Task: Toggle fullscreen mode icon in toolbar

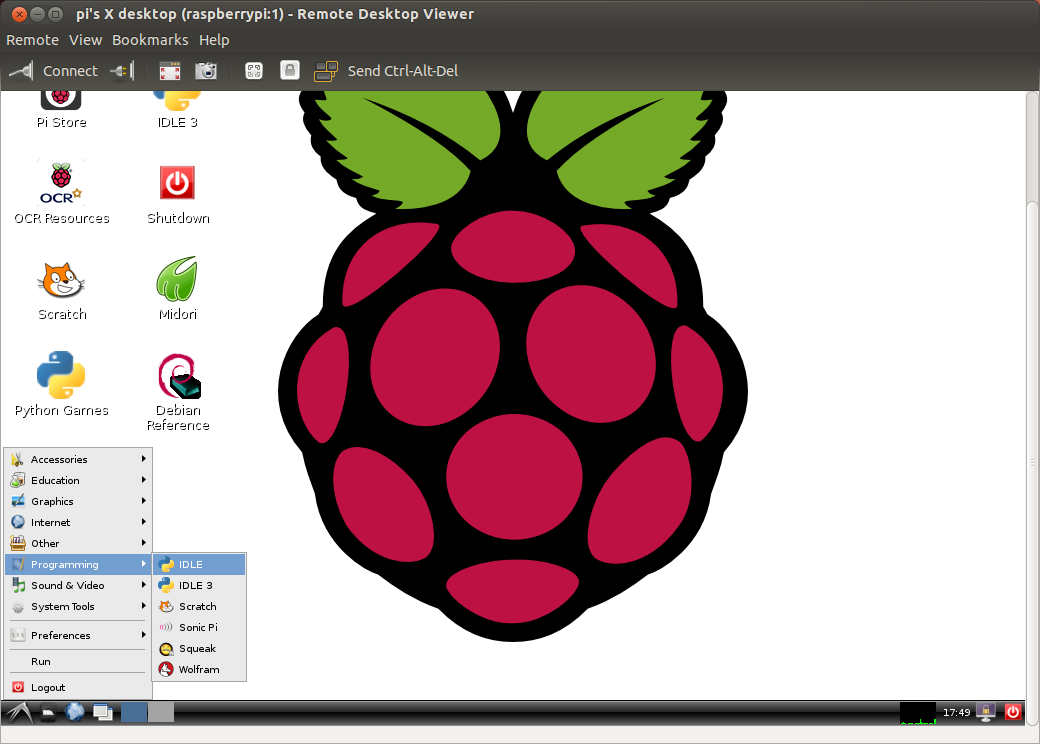Action: pyautogui.click(x=170, y=71)
